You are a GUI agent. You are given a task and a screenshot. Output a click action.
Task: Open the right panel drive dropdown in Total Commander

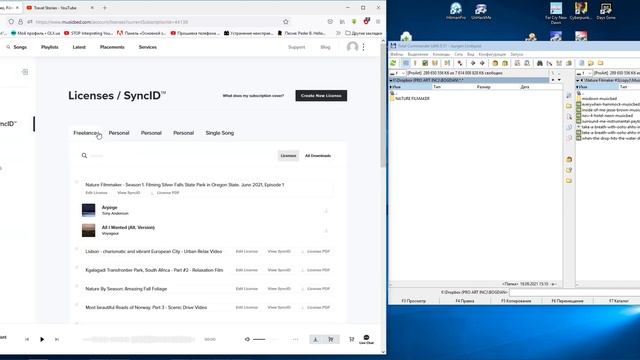coord(584,73)
